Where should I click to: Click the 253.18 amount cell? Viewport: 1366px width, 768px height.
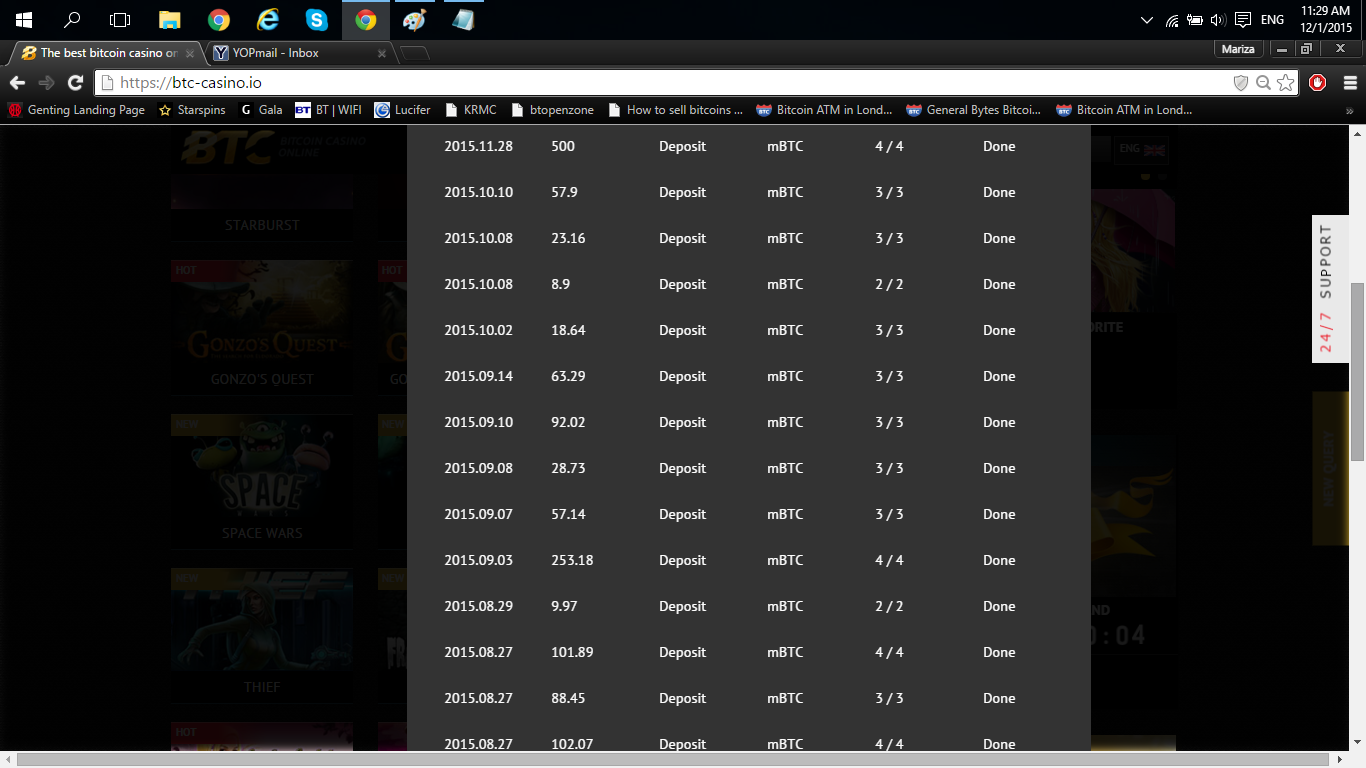click(572, 560)
